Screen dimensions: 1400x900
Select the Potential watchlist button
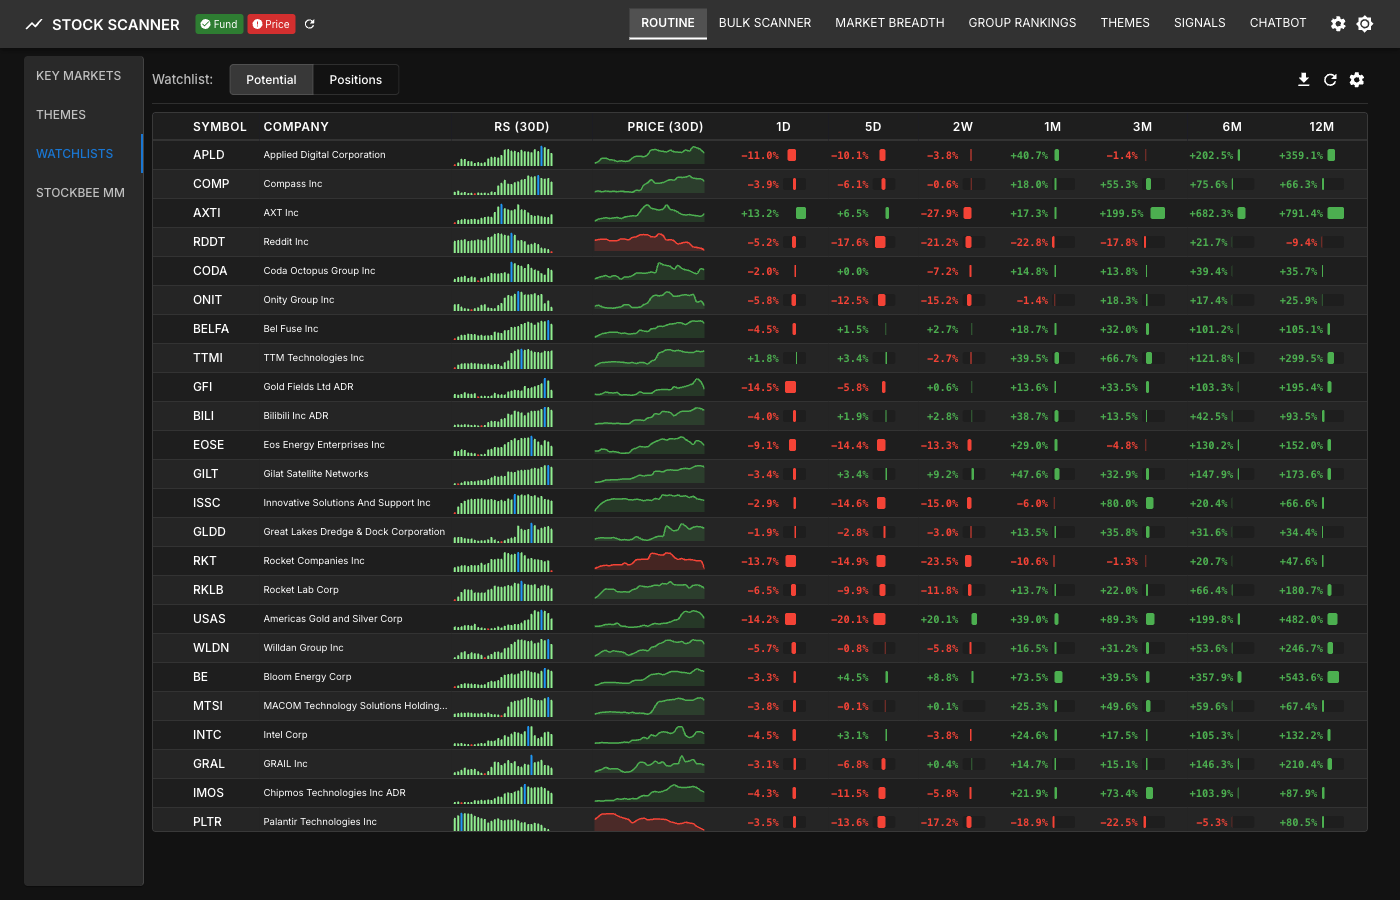271,79
